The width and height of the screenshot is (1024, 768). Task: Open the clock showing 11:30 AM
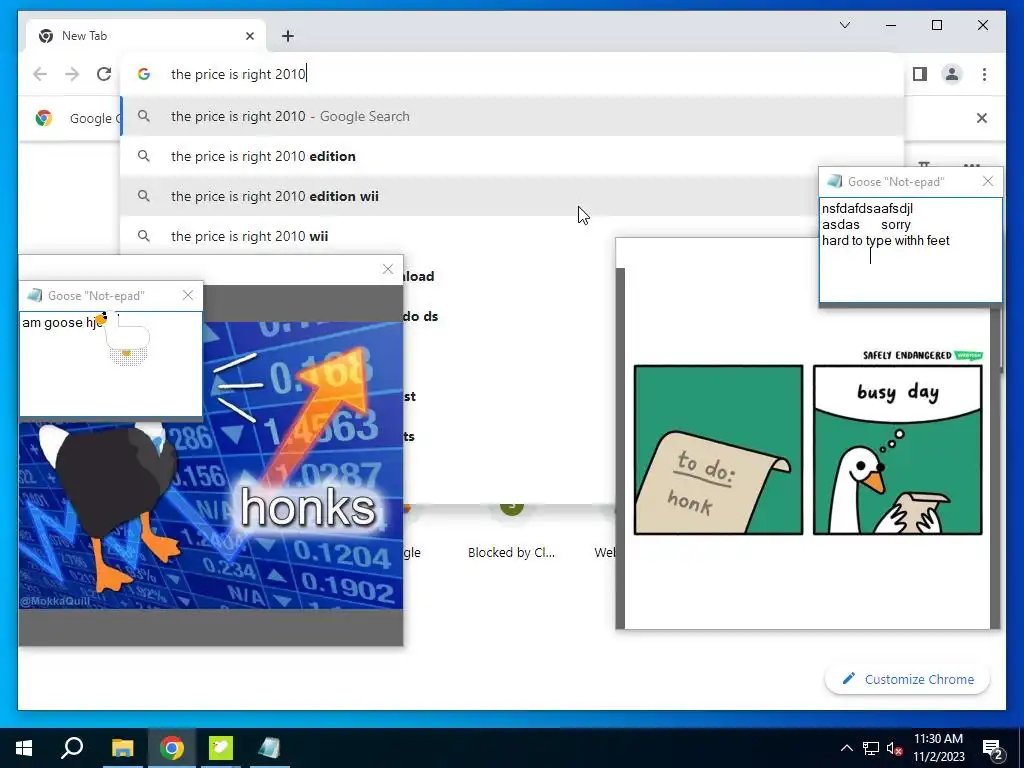coord(938,748)
